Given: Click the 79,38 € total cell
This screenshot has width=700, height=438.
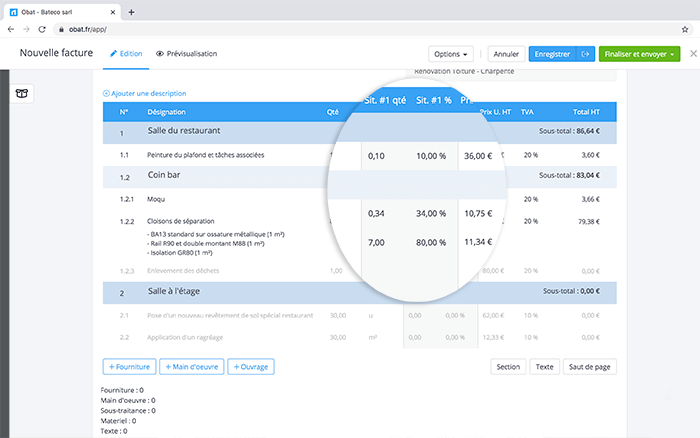Looking at the screenshot, I should click(589, 221).
